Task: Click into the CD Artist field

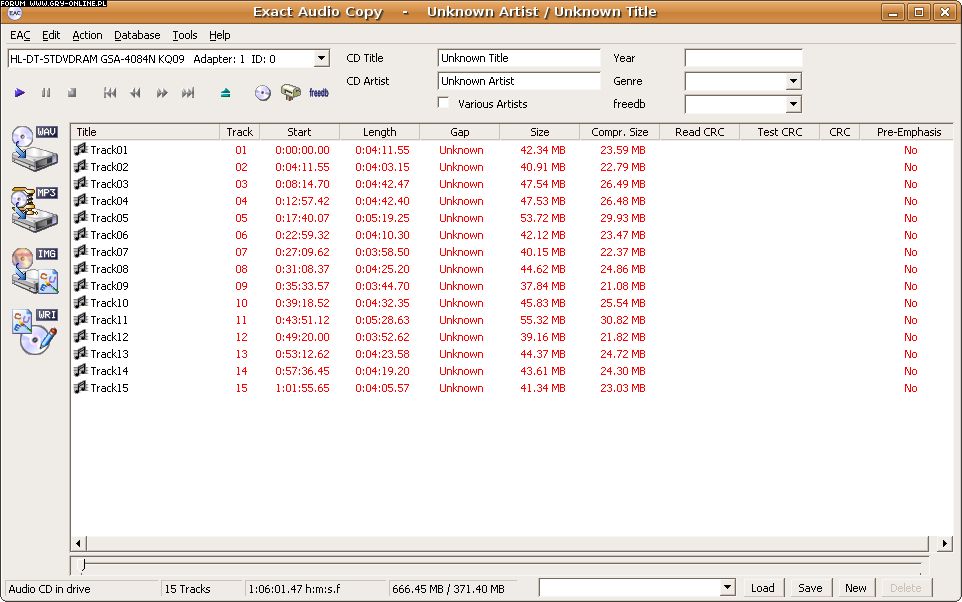Action: 518,81
